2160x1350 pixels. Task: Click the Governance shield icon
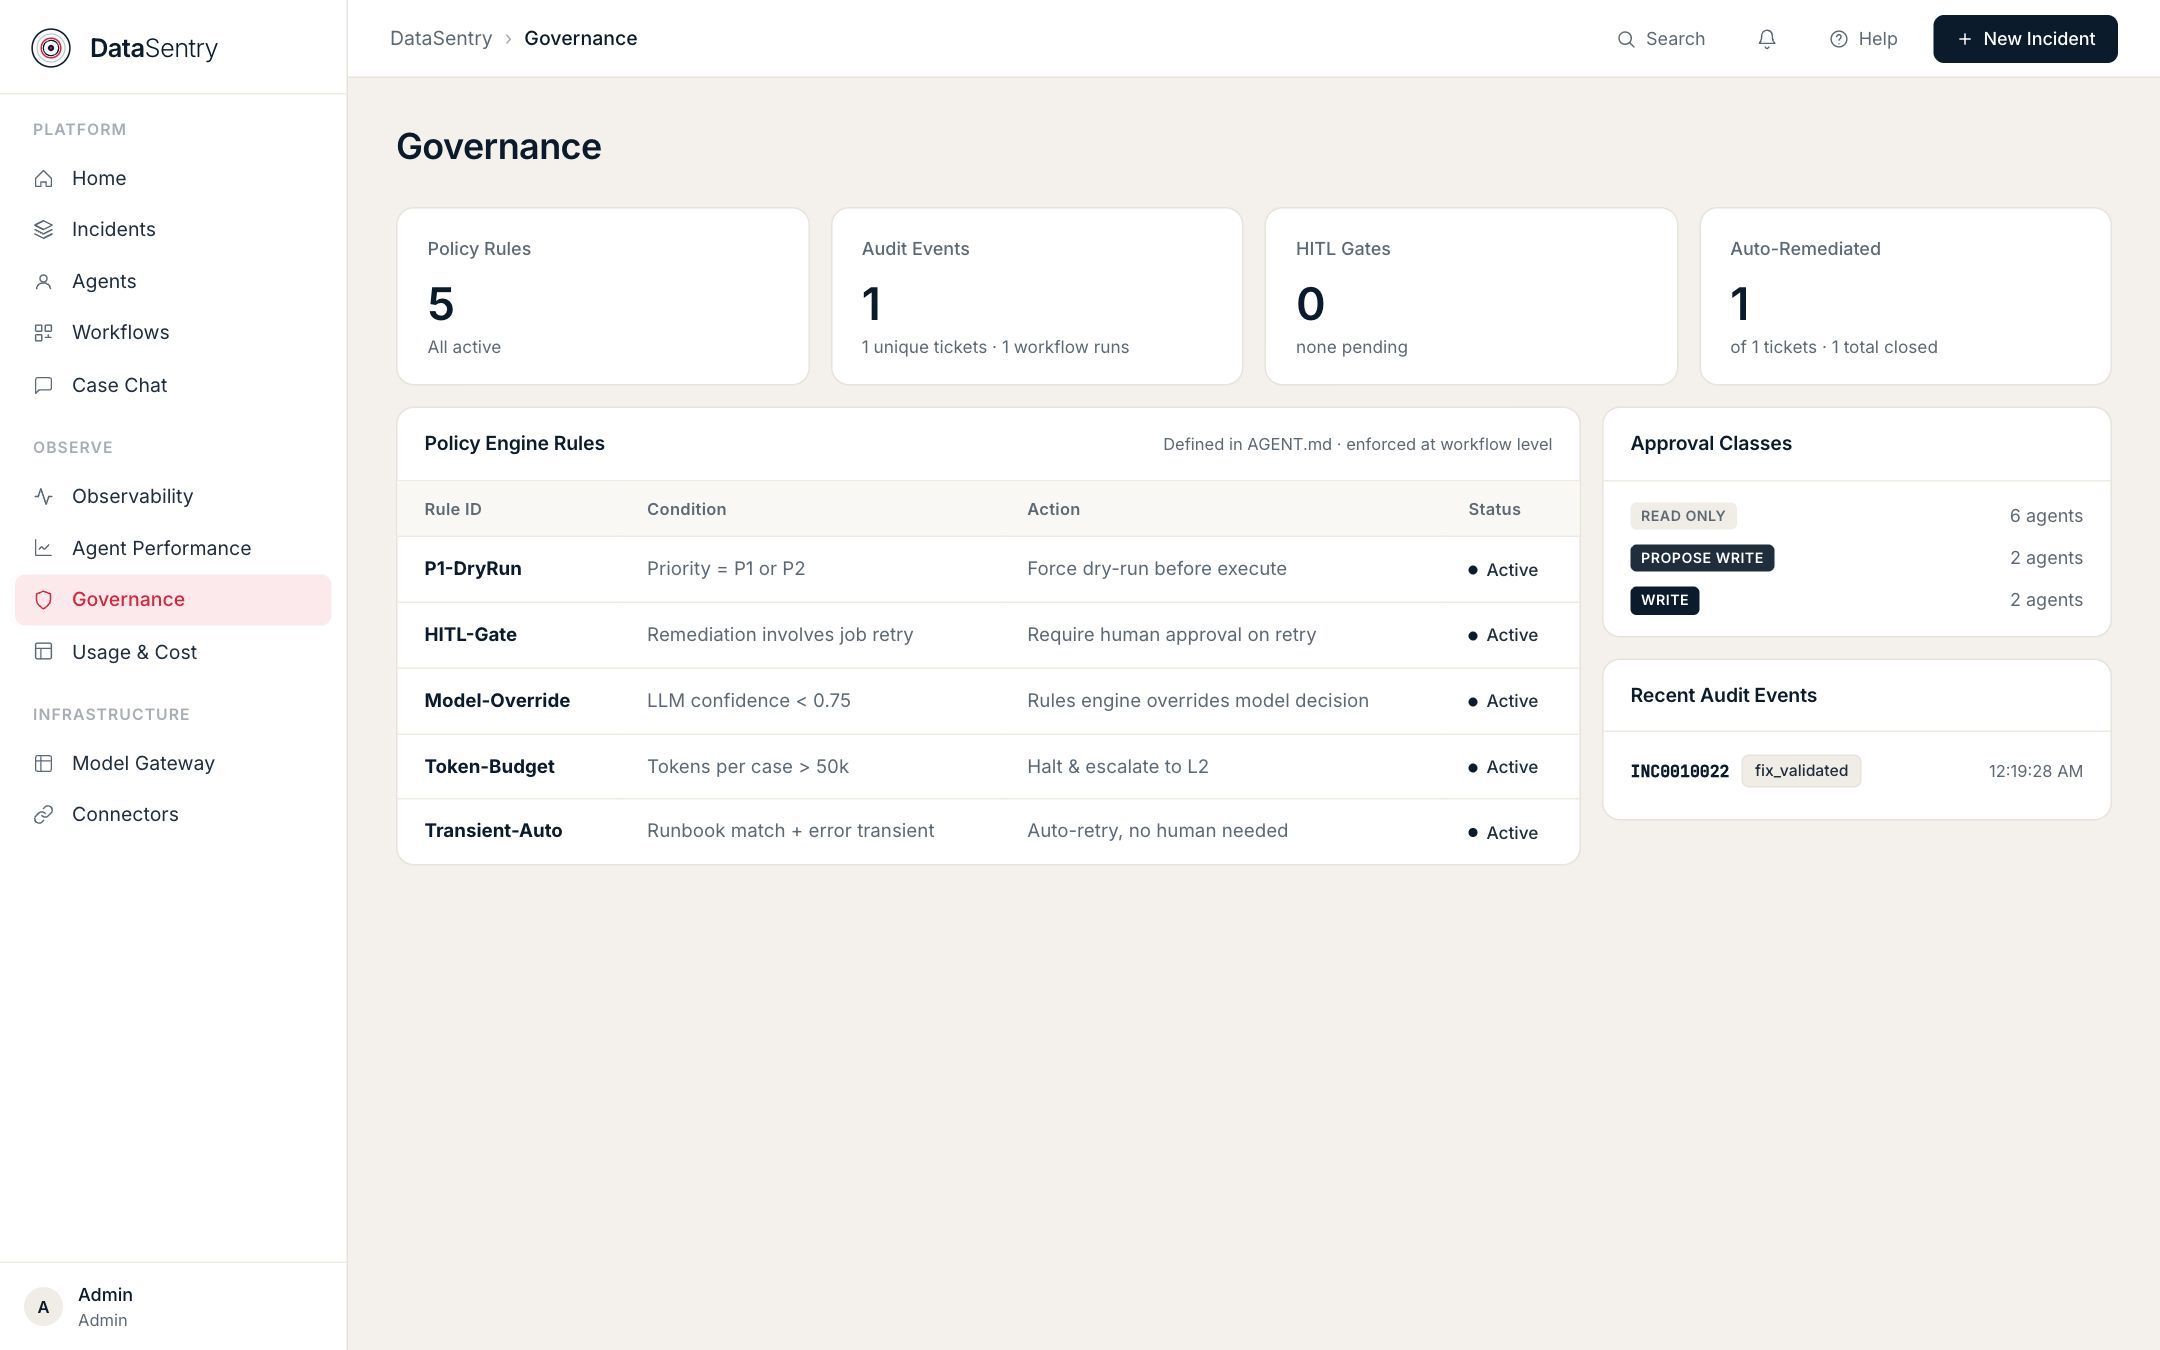coord(43,600)
